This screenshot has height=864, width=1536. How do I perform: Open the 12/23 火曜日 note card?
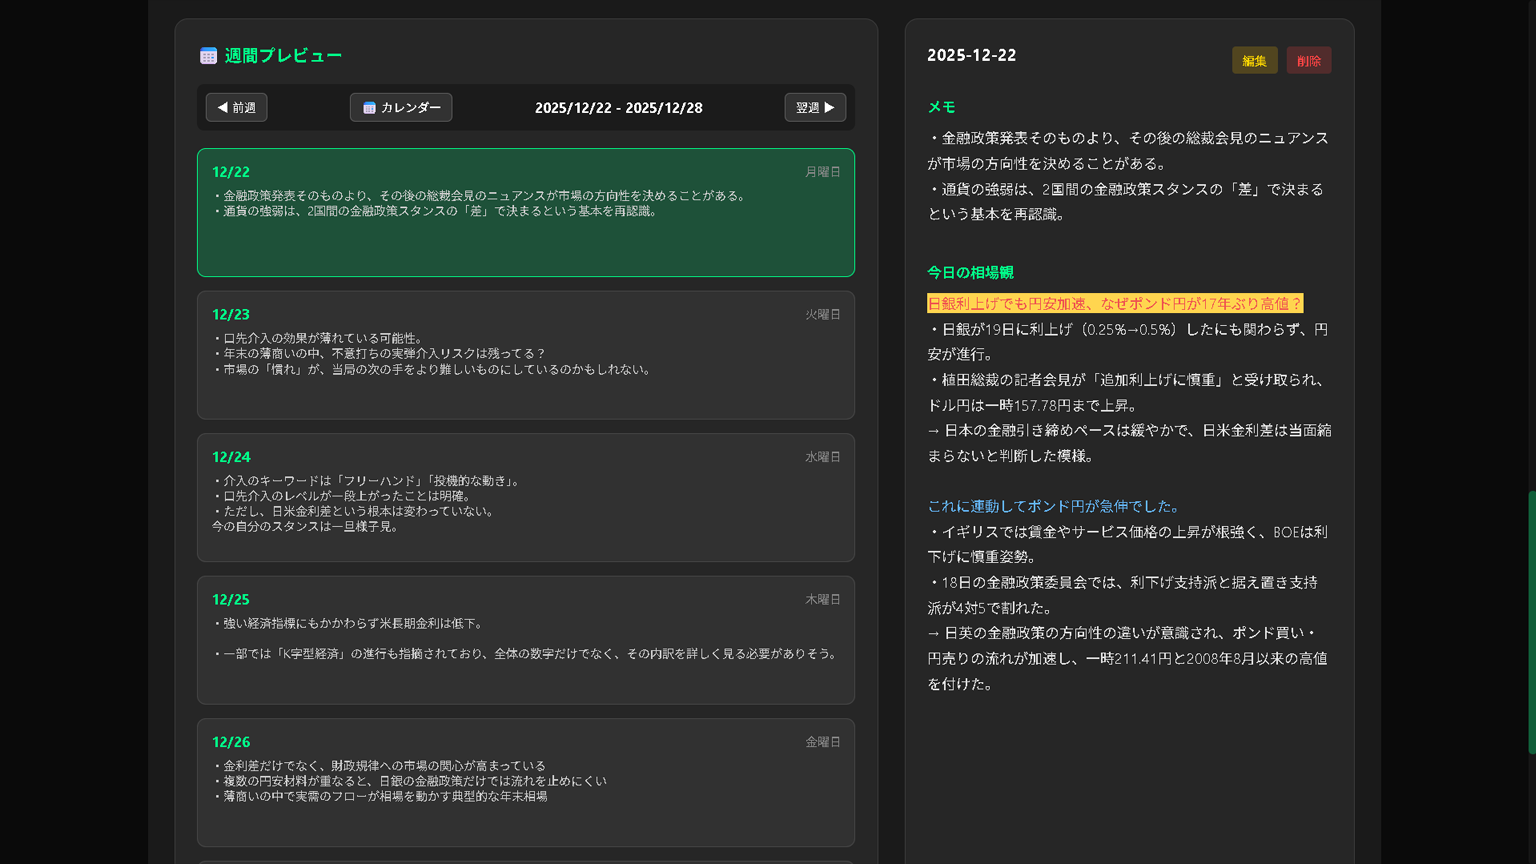click(525, 355)
